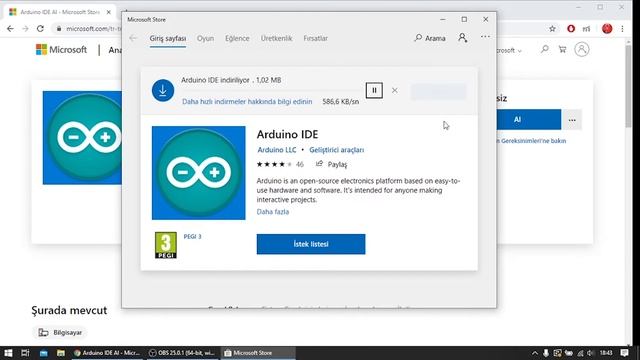Image resolution: width=640 pixels, height=360 pixels.
Task: Open Task View on the taskbar
Action: [25, 353]
